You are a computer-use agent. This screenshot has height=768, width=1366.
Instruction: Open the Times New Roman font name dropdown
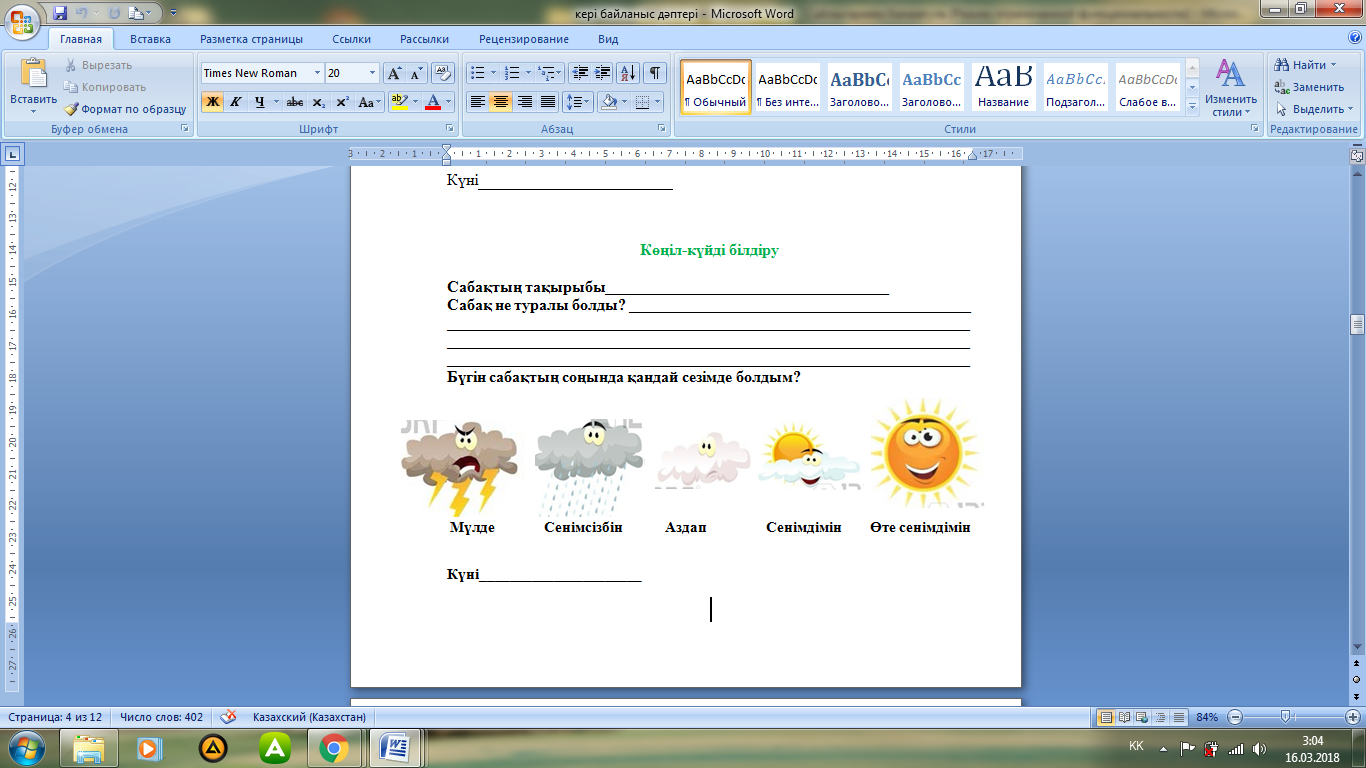pyautogui.click(x=317, y=73)
